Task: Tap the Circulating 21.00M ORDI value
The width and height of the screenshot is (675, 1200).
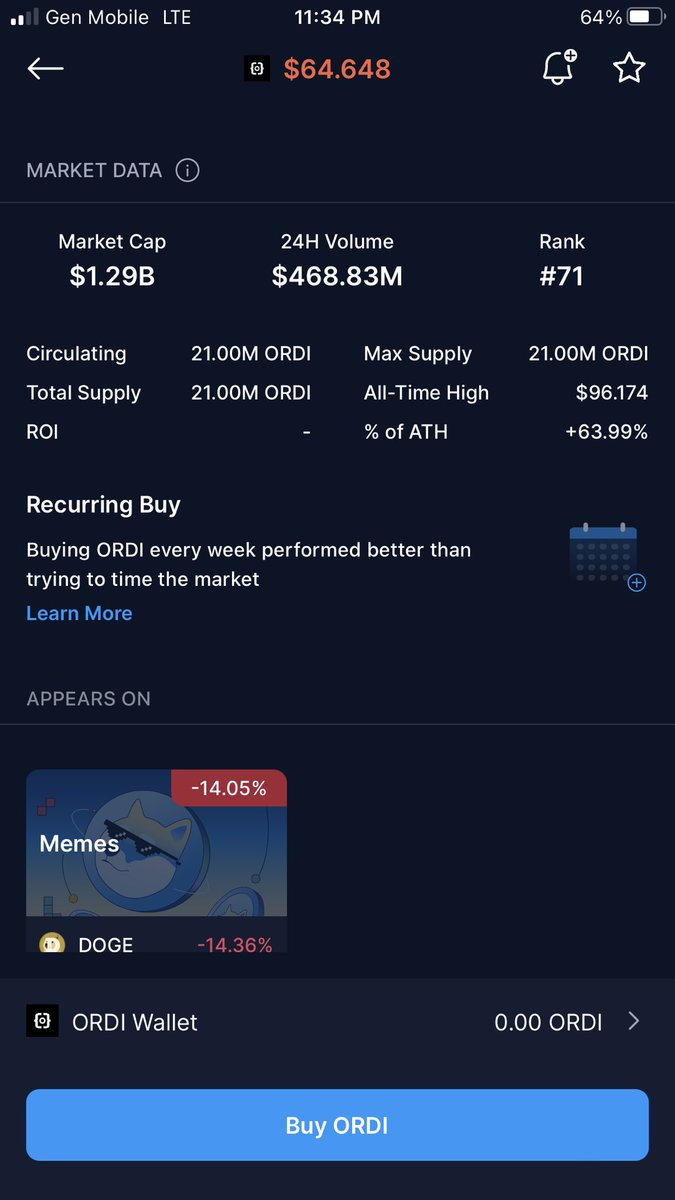Action: pyautogui.click(x=251, y=353)
